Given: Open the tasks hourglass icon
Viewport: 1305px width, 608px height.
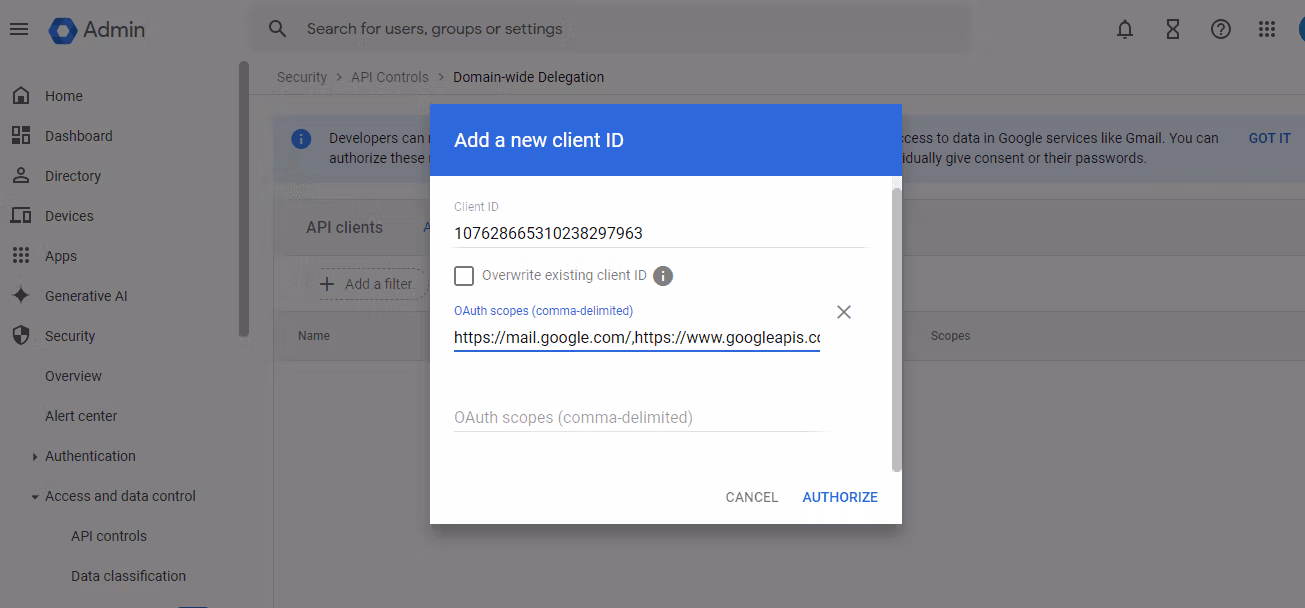Looking at the screenshot, I should (1173, 29).
